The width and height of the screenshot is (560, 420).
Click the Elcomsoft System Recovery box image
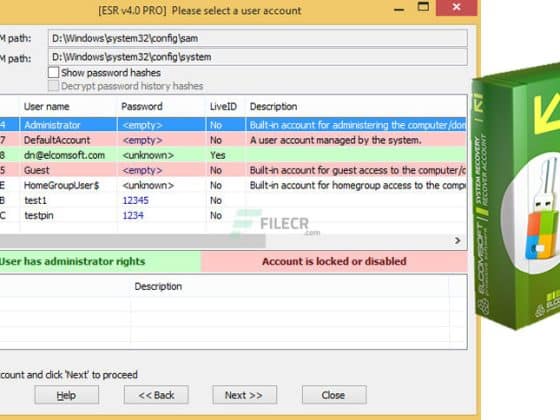click(516, 196)
